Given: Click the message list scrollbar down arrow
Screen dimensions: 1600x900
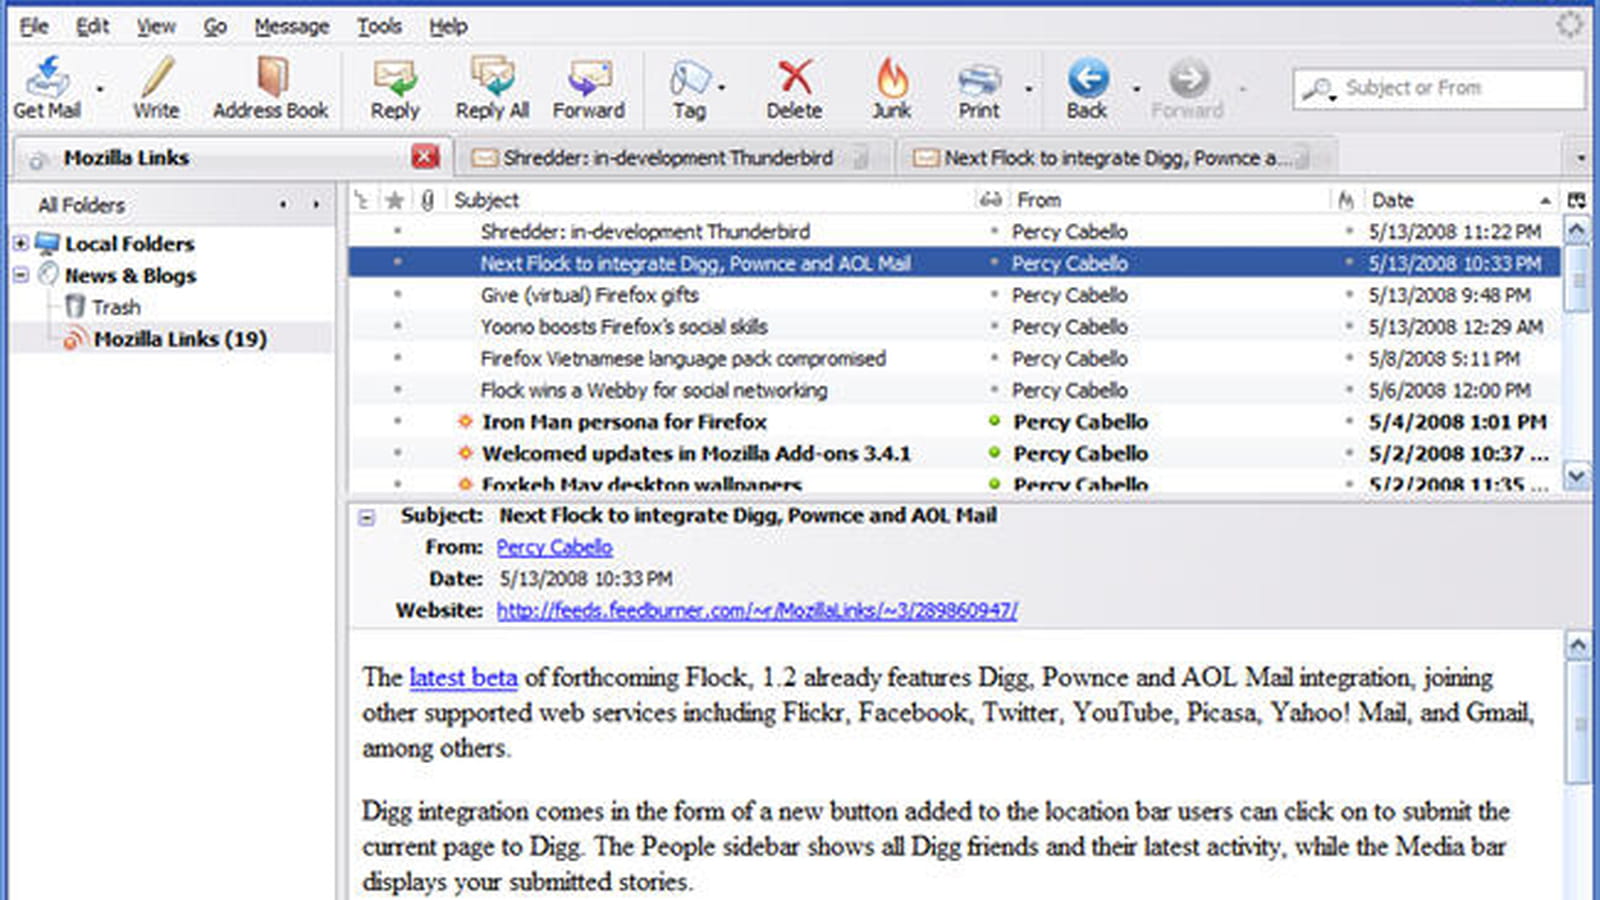Looking at the screenshot, I should [1576, 476].
